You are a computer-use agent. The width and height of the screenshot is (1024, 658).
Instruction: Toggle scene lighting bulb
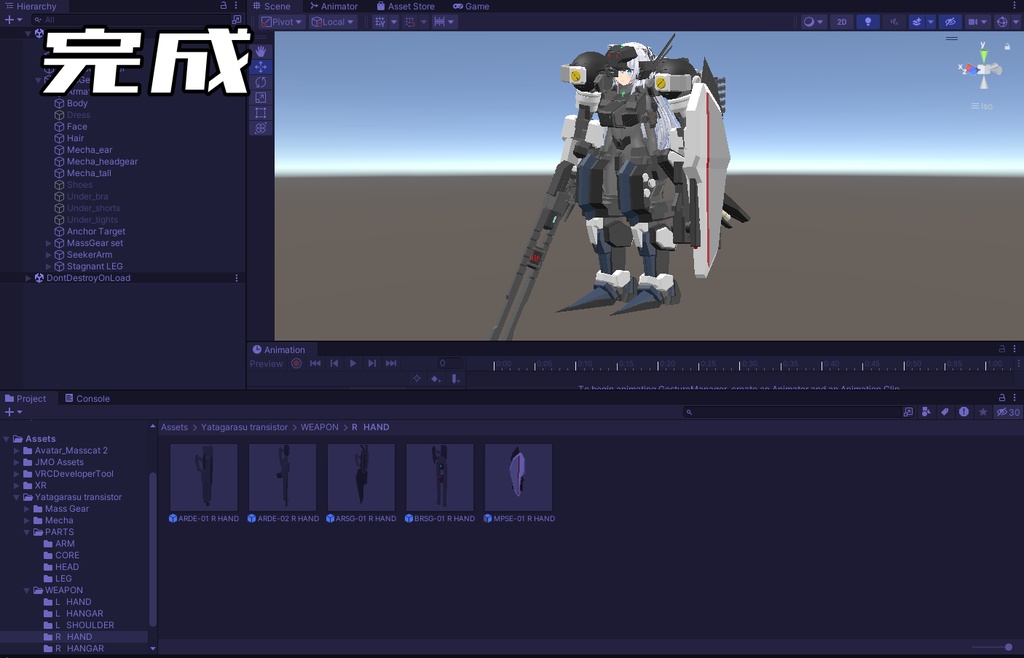point(868,22)
